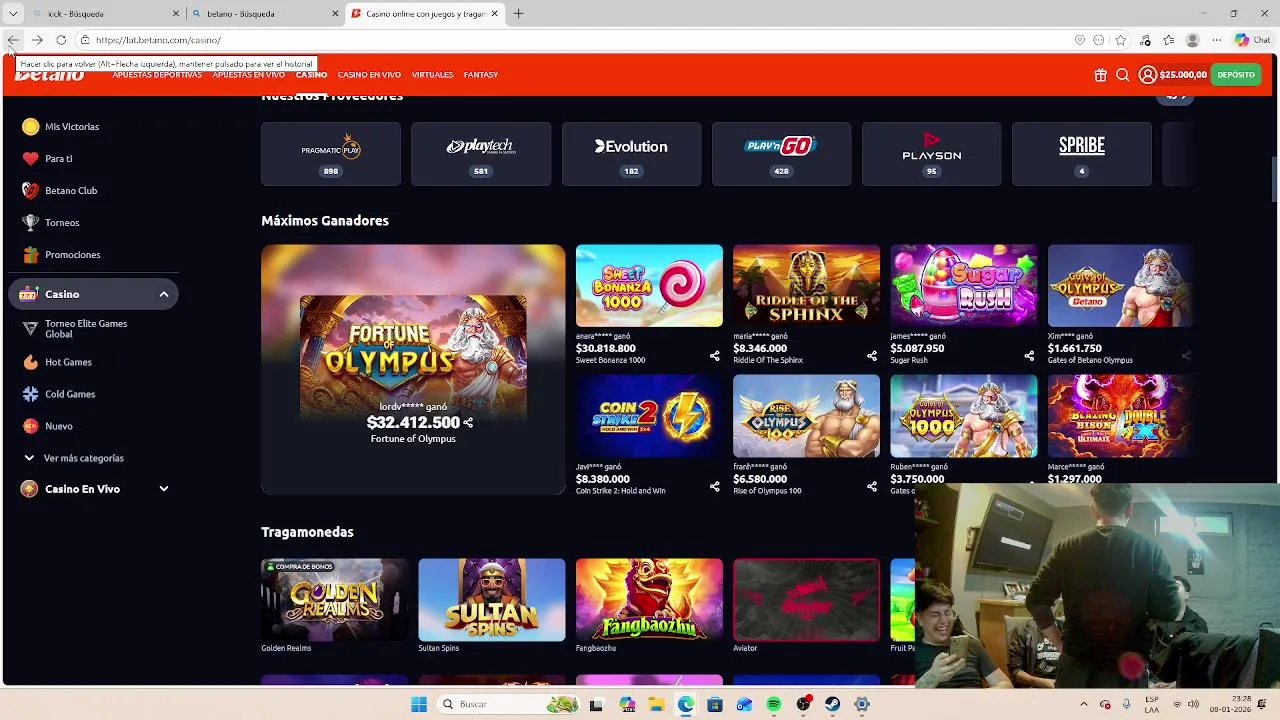Open File Explorer from the taskbar
1280x720 pixels.
pyautogui.click(x=656, y=704)
